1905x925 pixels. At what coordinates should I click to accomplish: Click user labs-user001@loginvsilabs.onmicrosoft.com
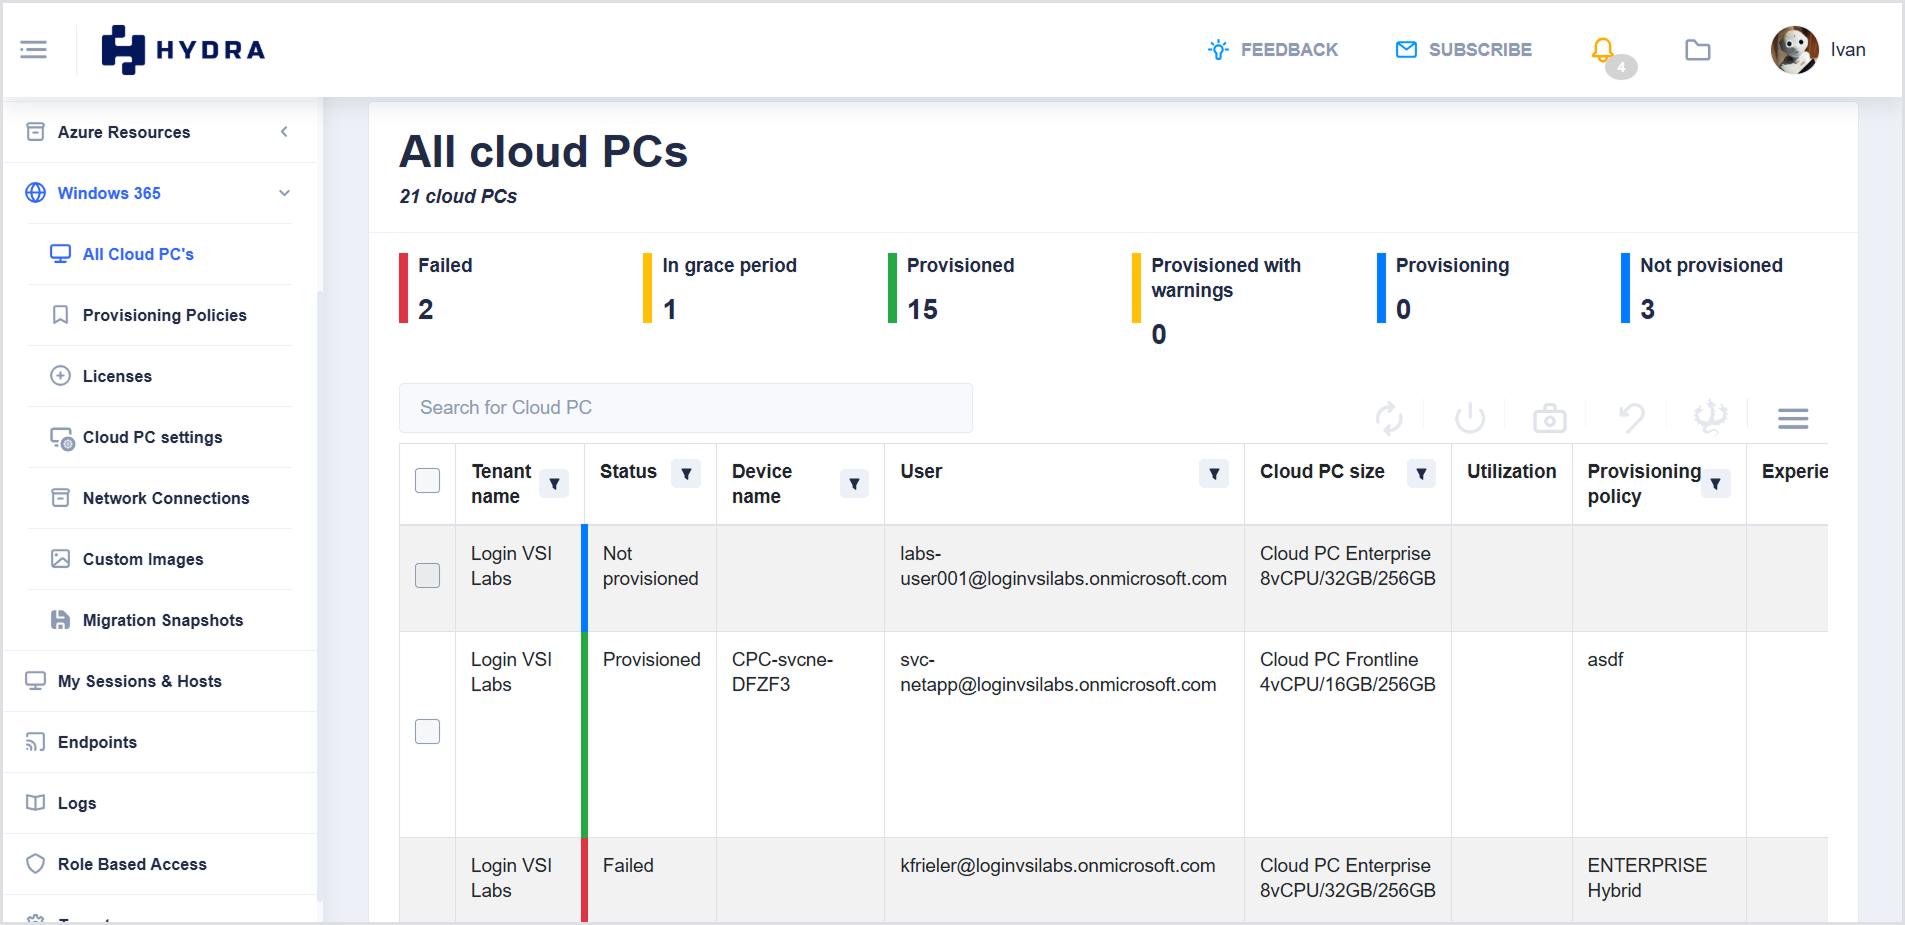(x=1063, y=566)
